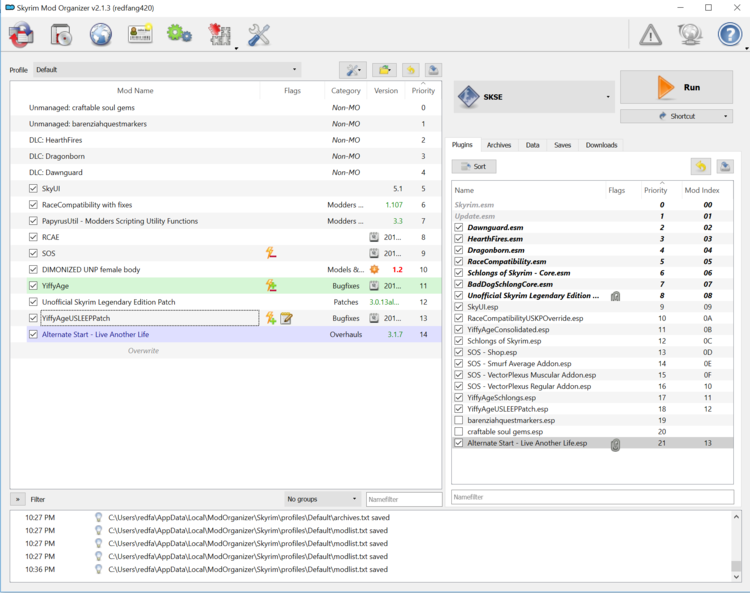Viewport: 750px width, 593px height.
Task: Open the Nexus globe browser icon
Action: tap(101, 35)
